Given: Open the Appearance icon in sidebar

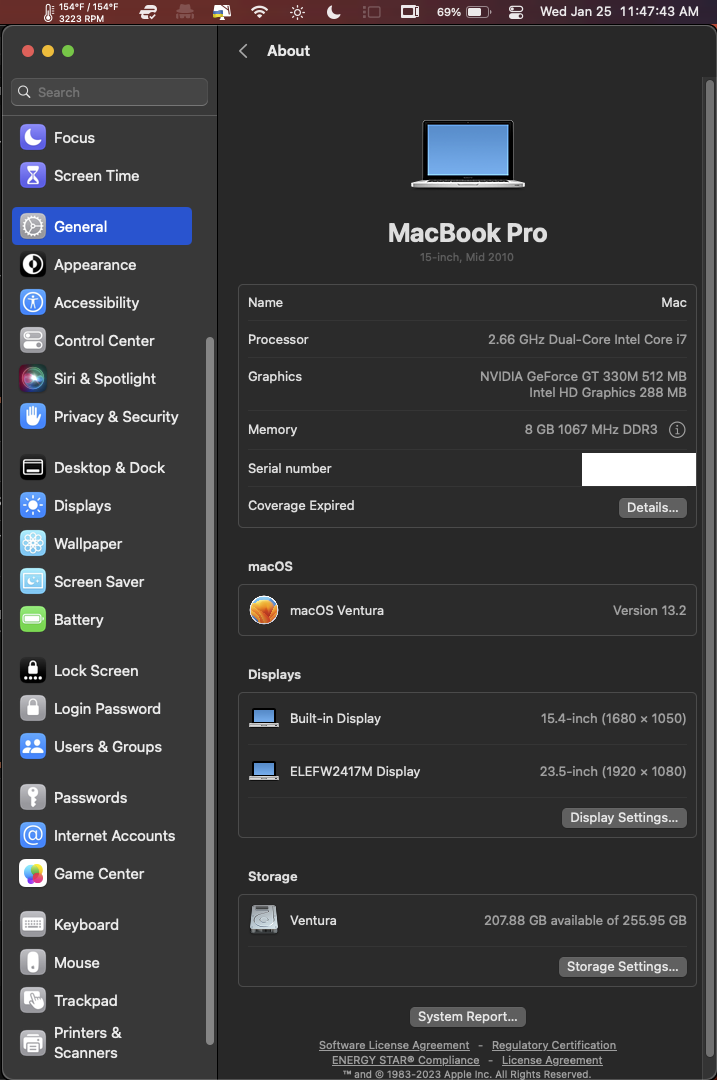Looking at the screenshot, I should (x=32, y=264).
